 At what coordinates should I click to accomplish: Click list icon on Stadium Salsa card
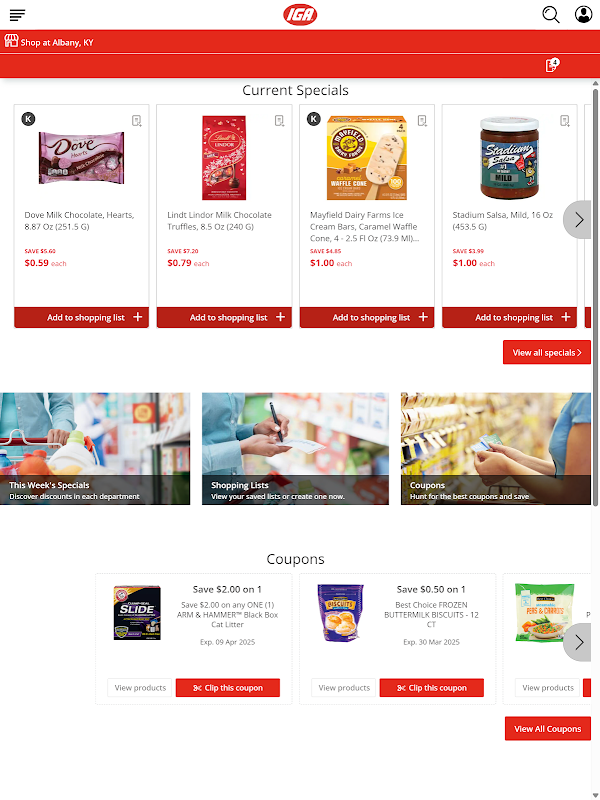click(x=564, y=120)
